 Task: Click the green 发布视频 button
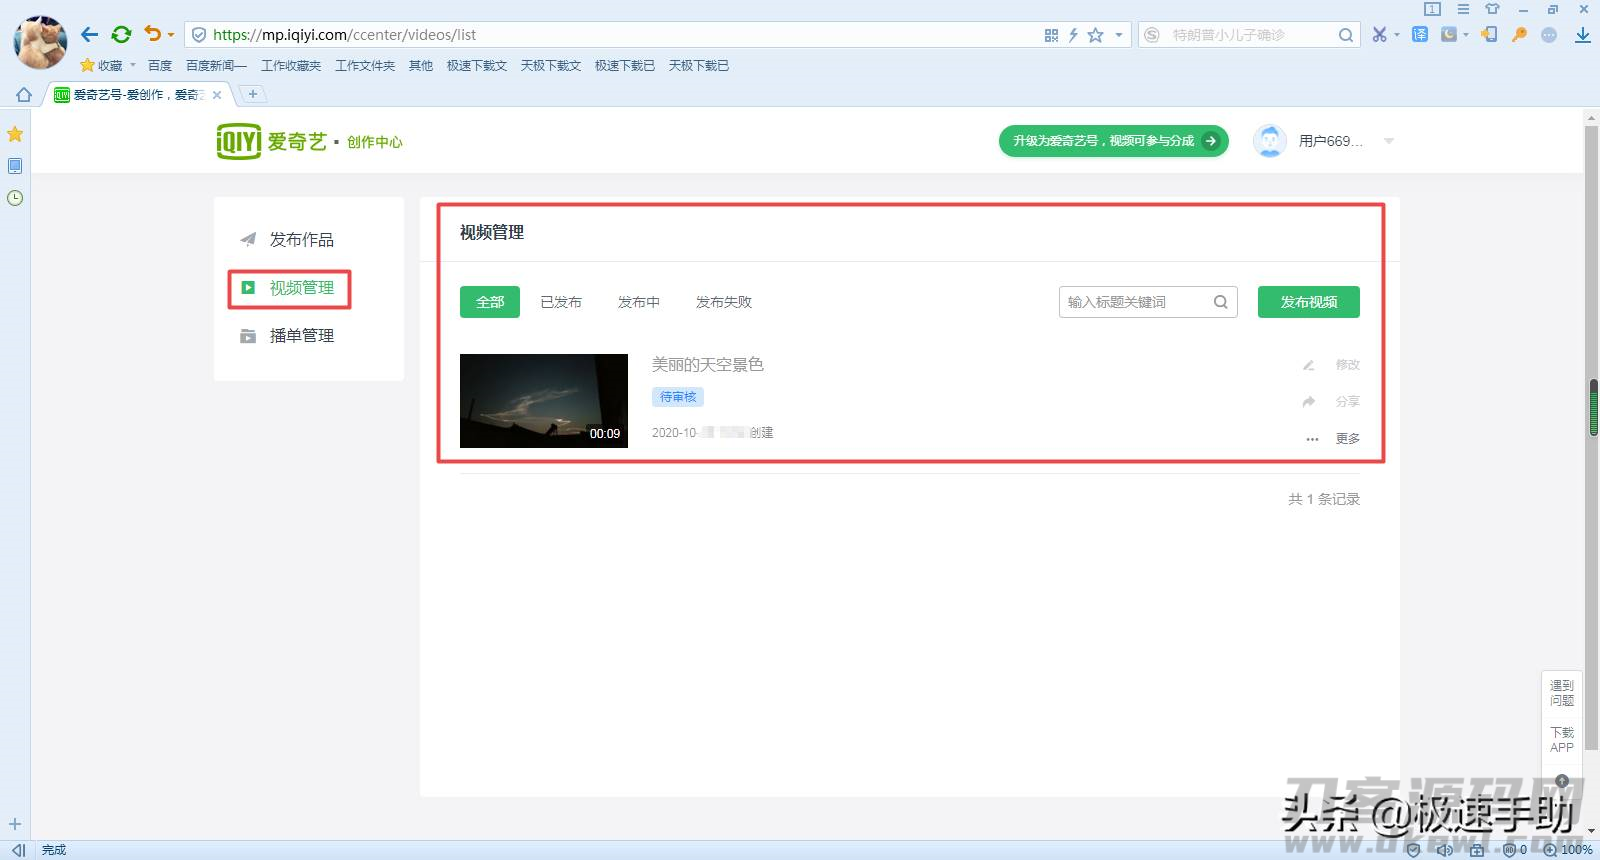(1309, 302)
